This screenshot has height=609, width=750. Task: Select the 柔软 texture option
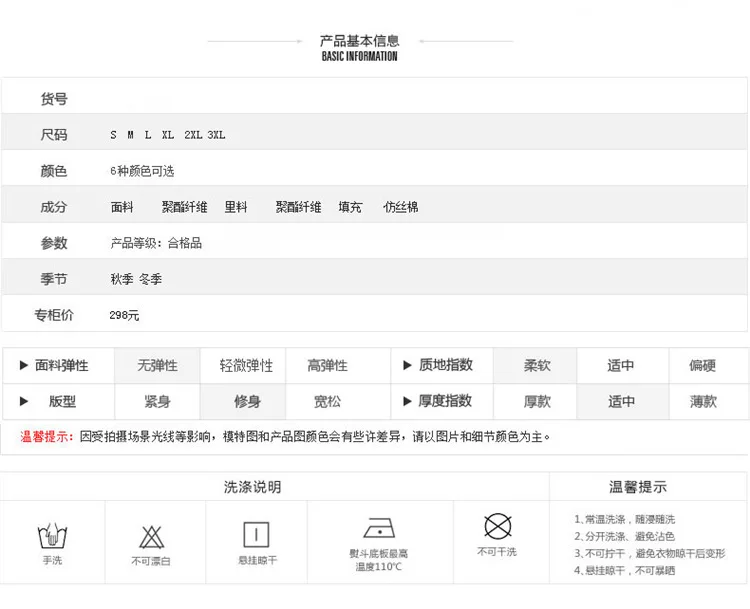[x=537, y=366]
